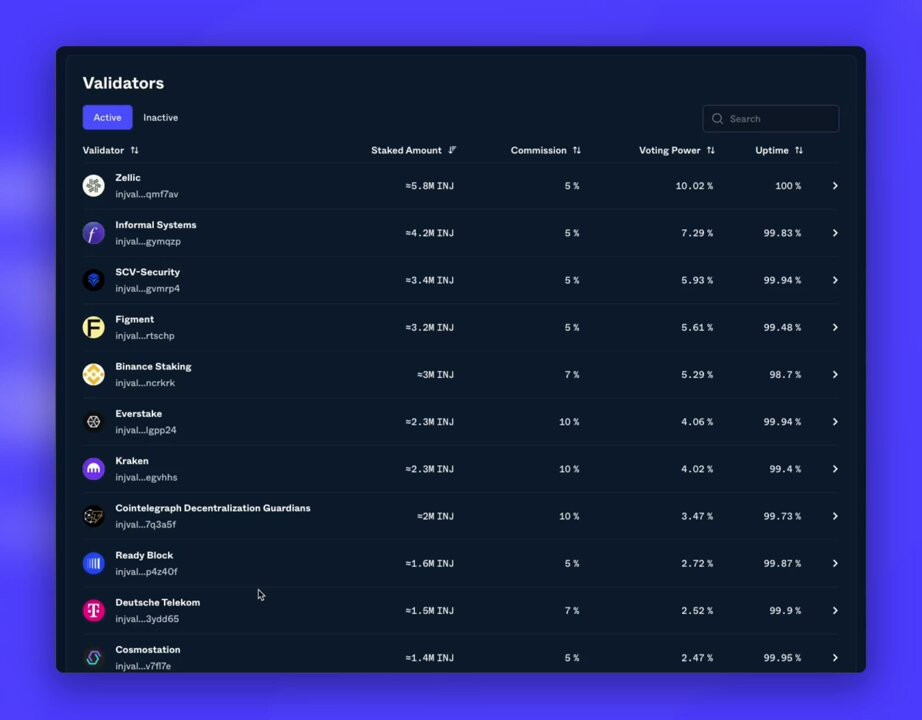This screenshot has height=720, width=922.
Task: Click the Validator column header
Action: coord(103,151)
